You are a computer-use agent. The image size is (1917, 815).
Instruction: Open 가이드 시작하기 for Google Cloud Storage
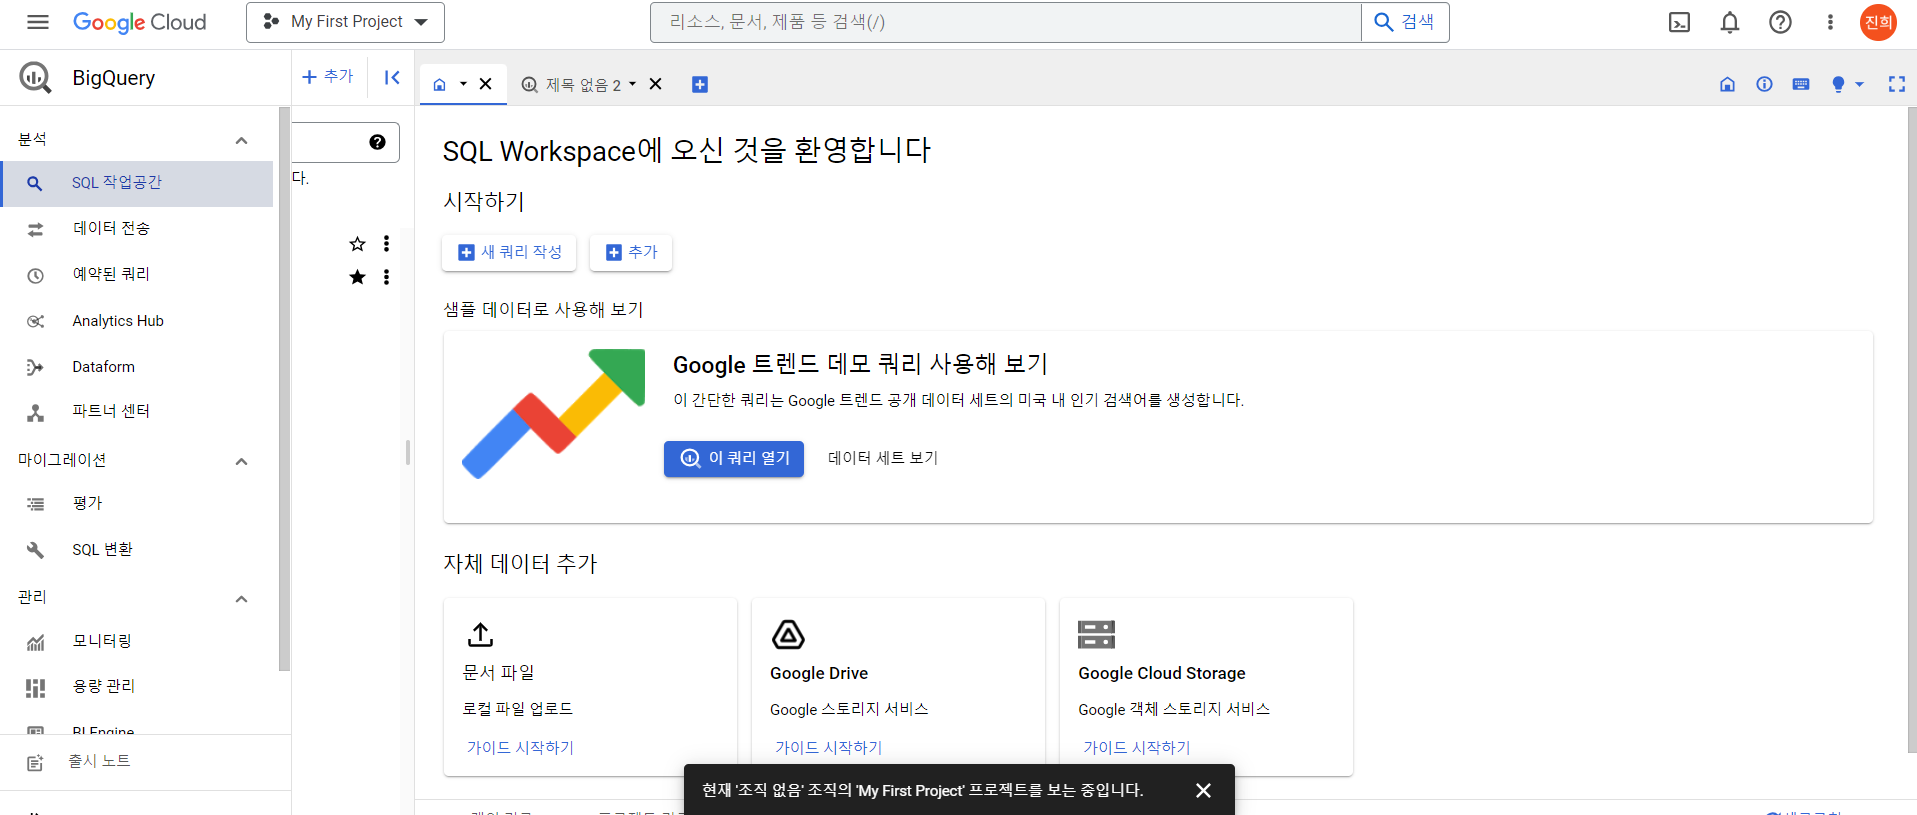tap(1136, 748)
